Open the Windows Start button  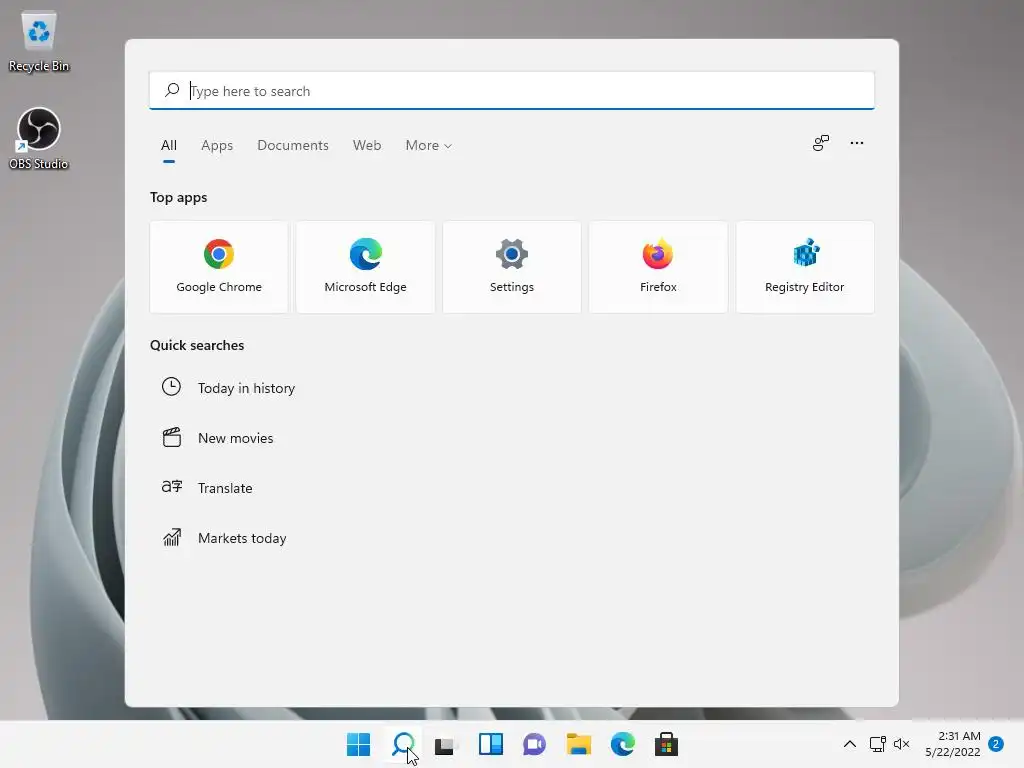pos(359,744)
